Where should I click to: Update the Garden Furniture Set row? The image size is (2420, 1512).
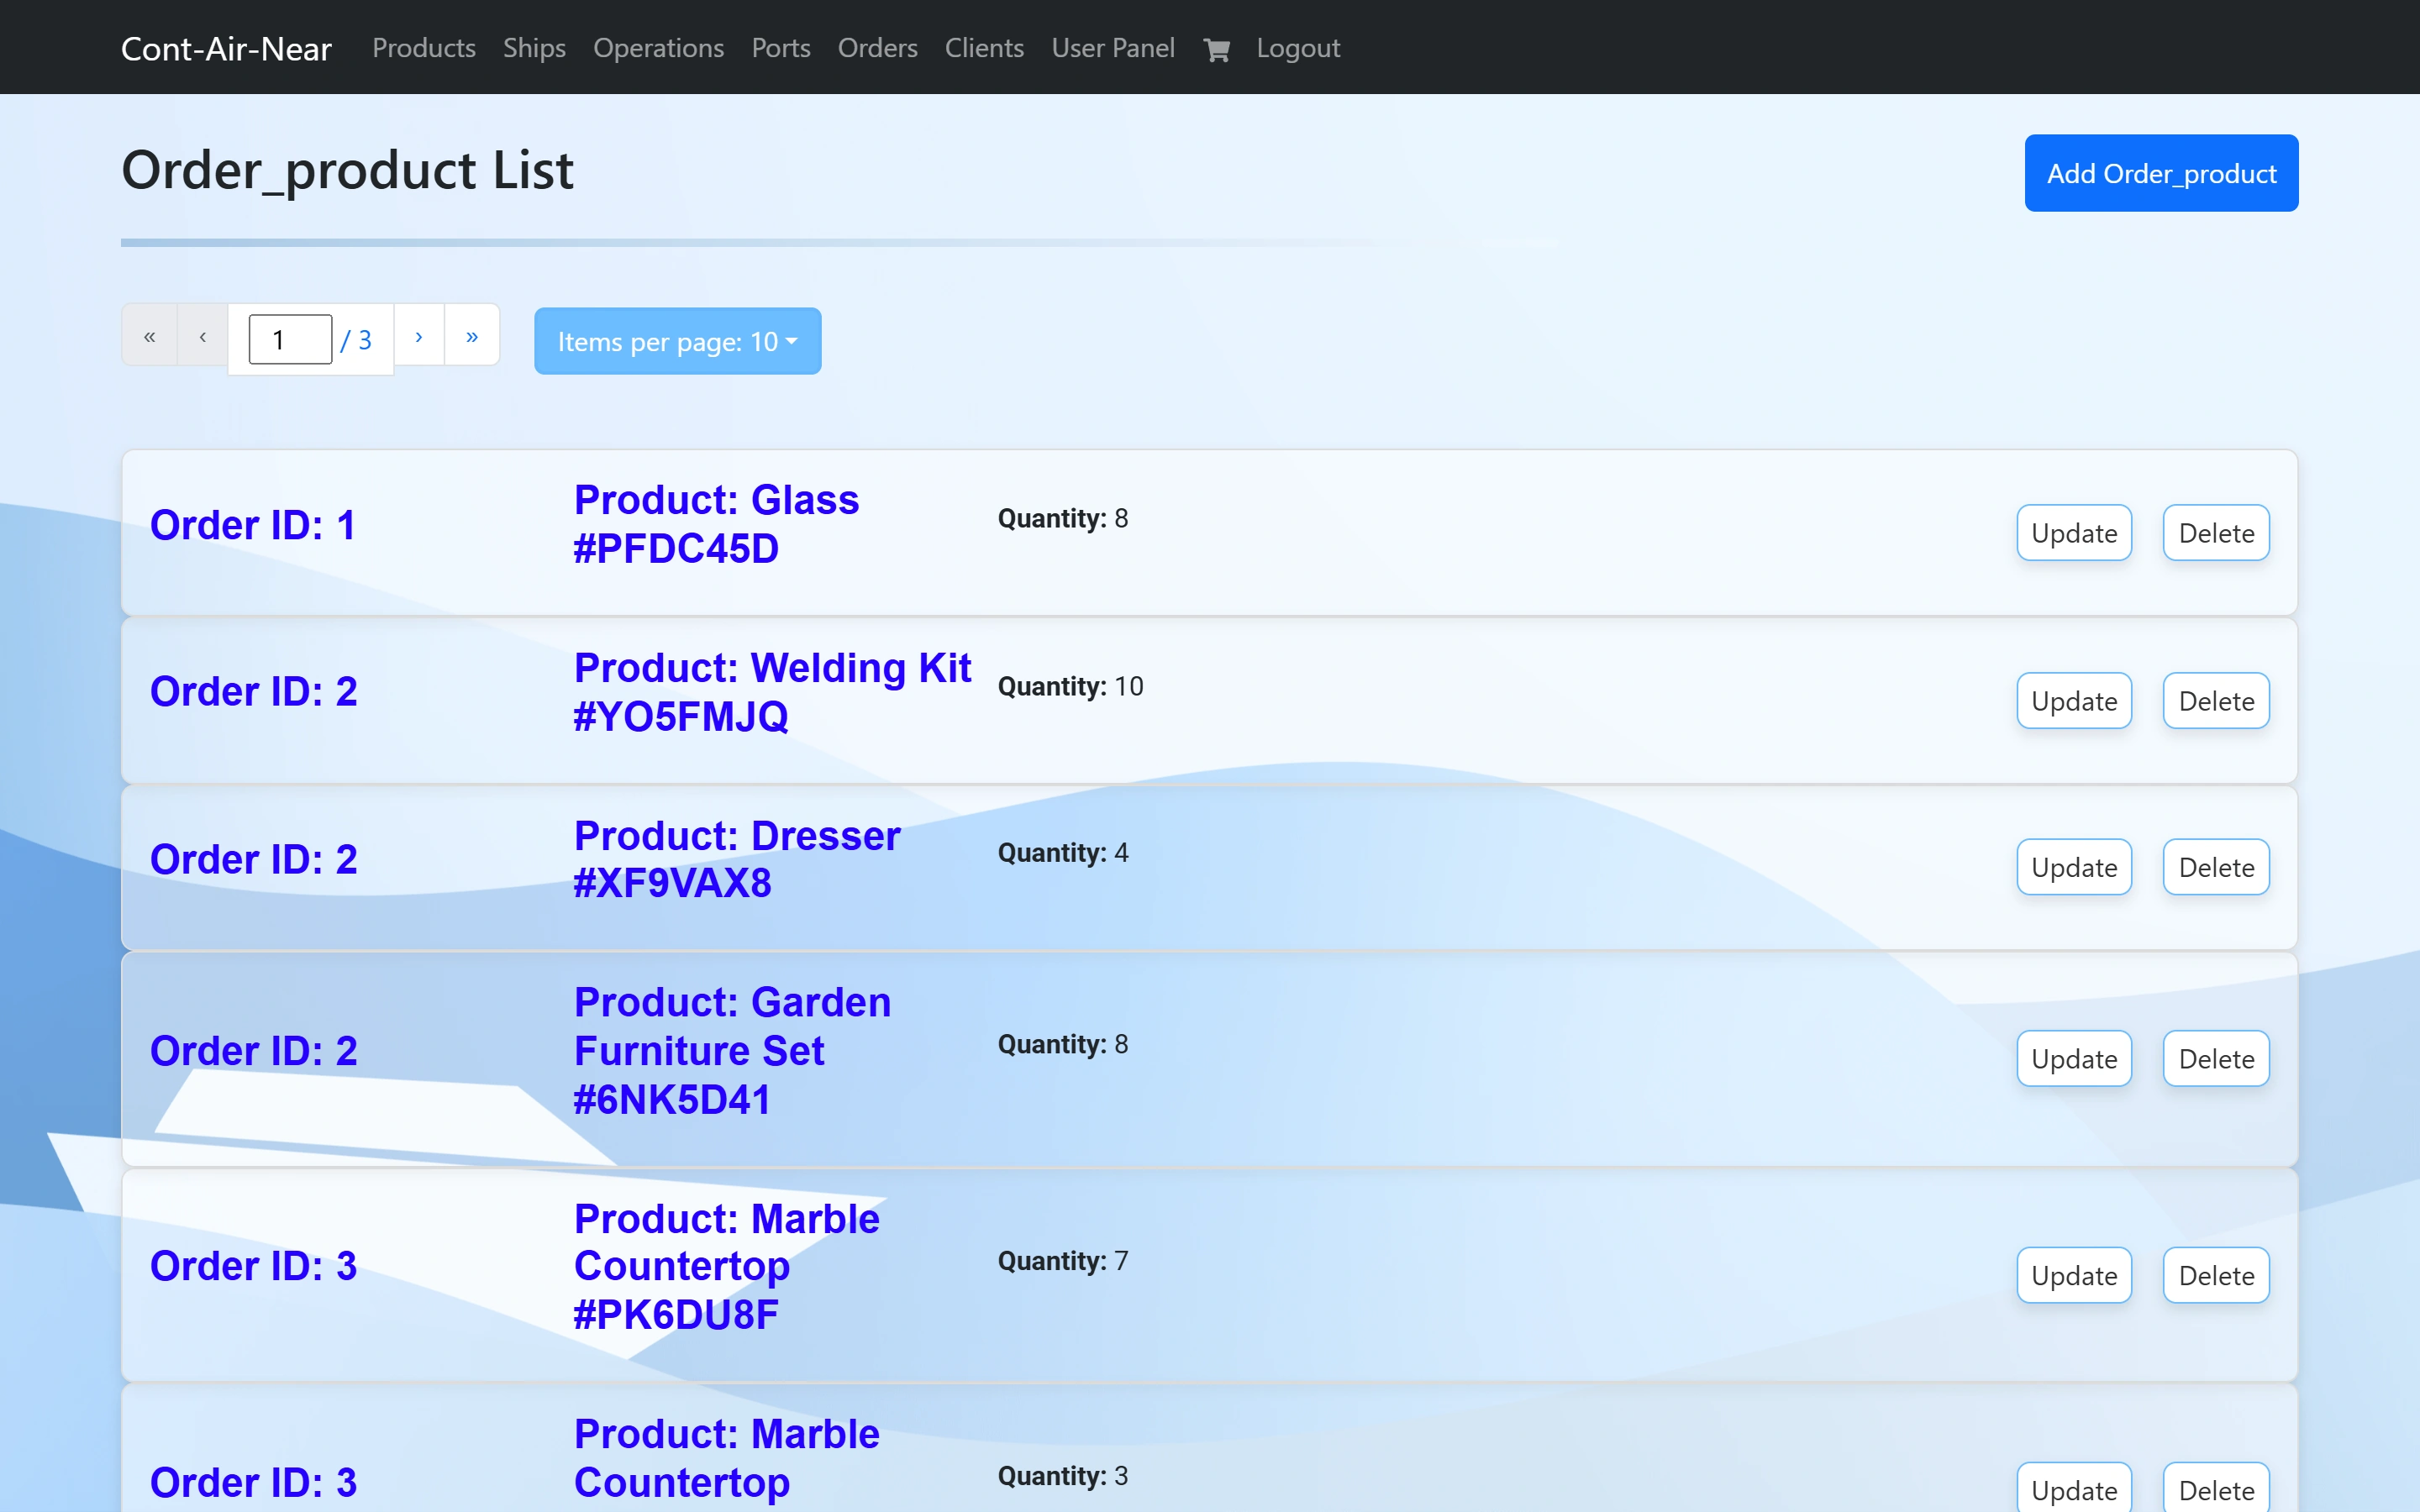click(x=2074, y=1059)
